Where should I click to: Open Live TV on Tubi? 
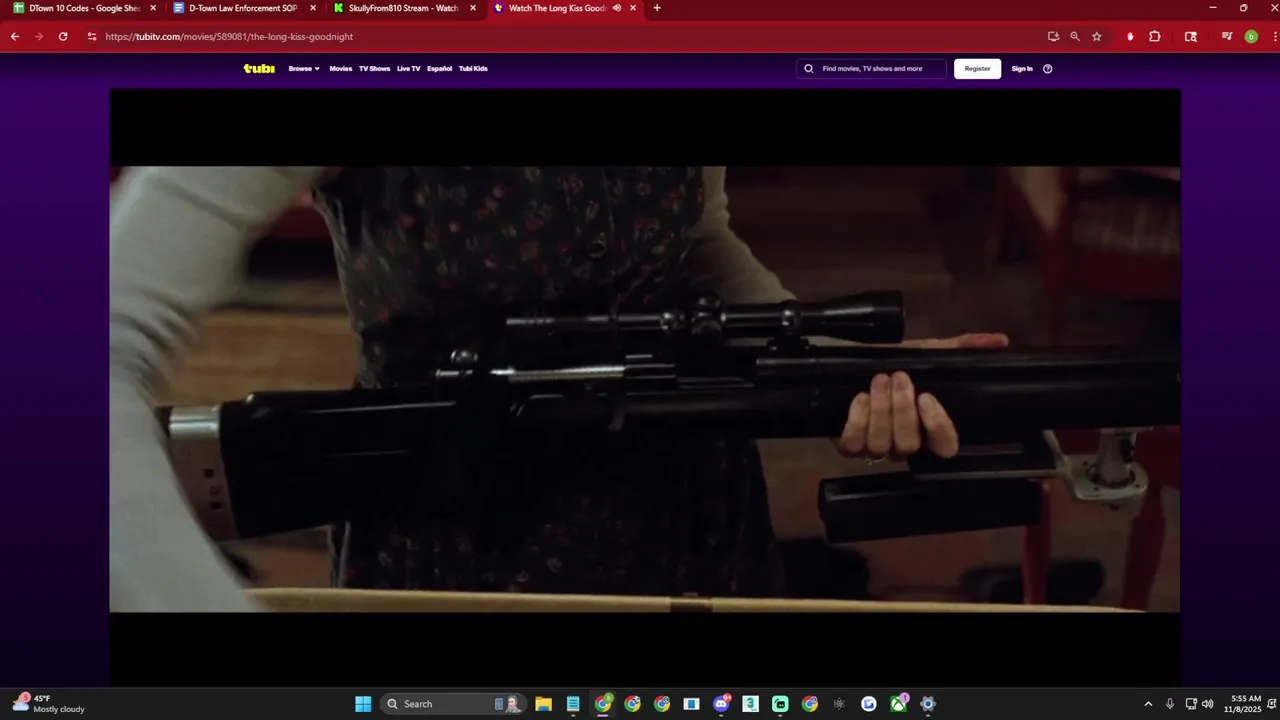point(408,69)
